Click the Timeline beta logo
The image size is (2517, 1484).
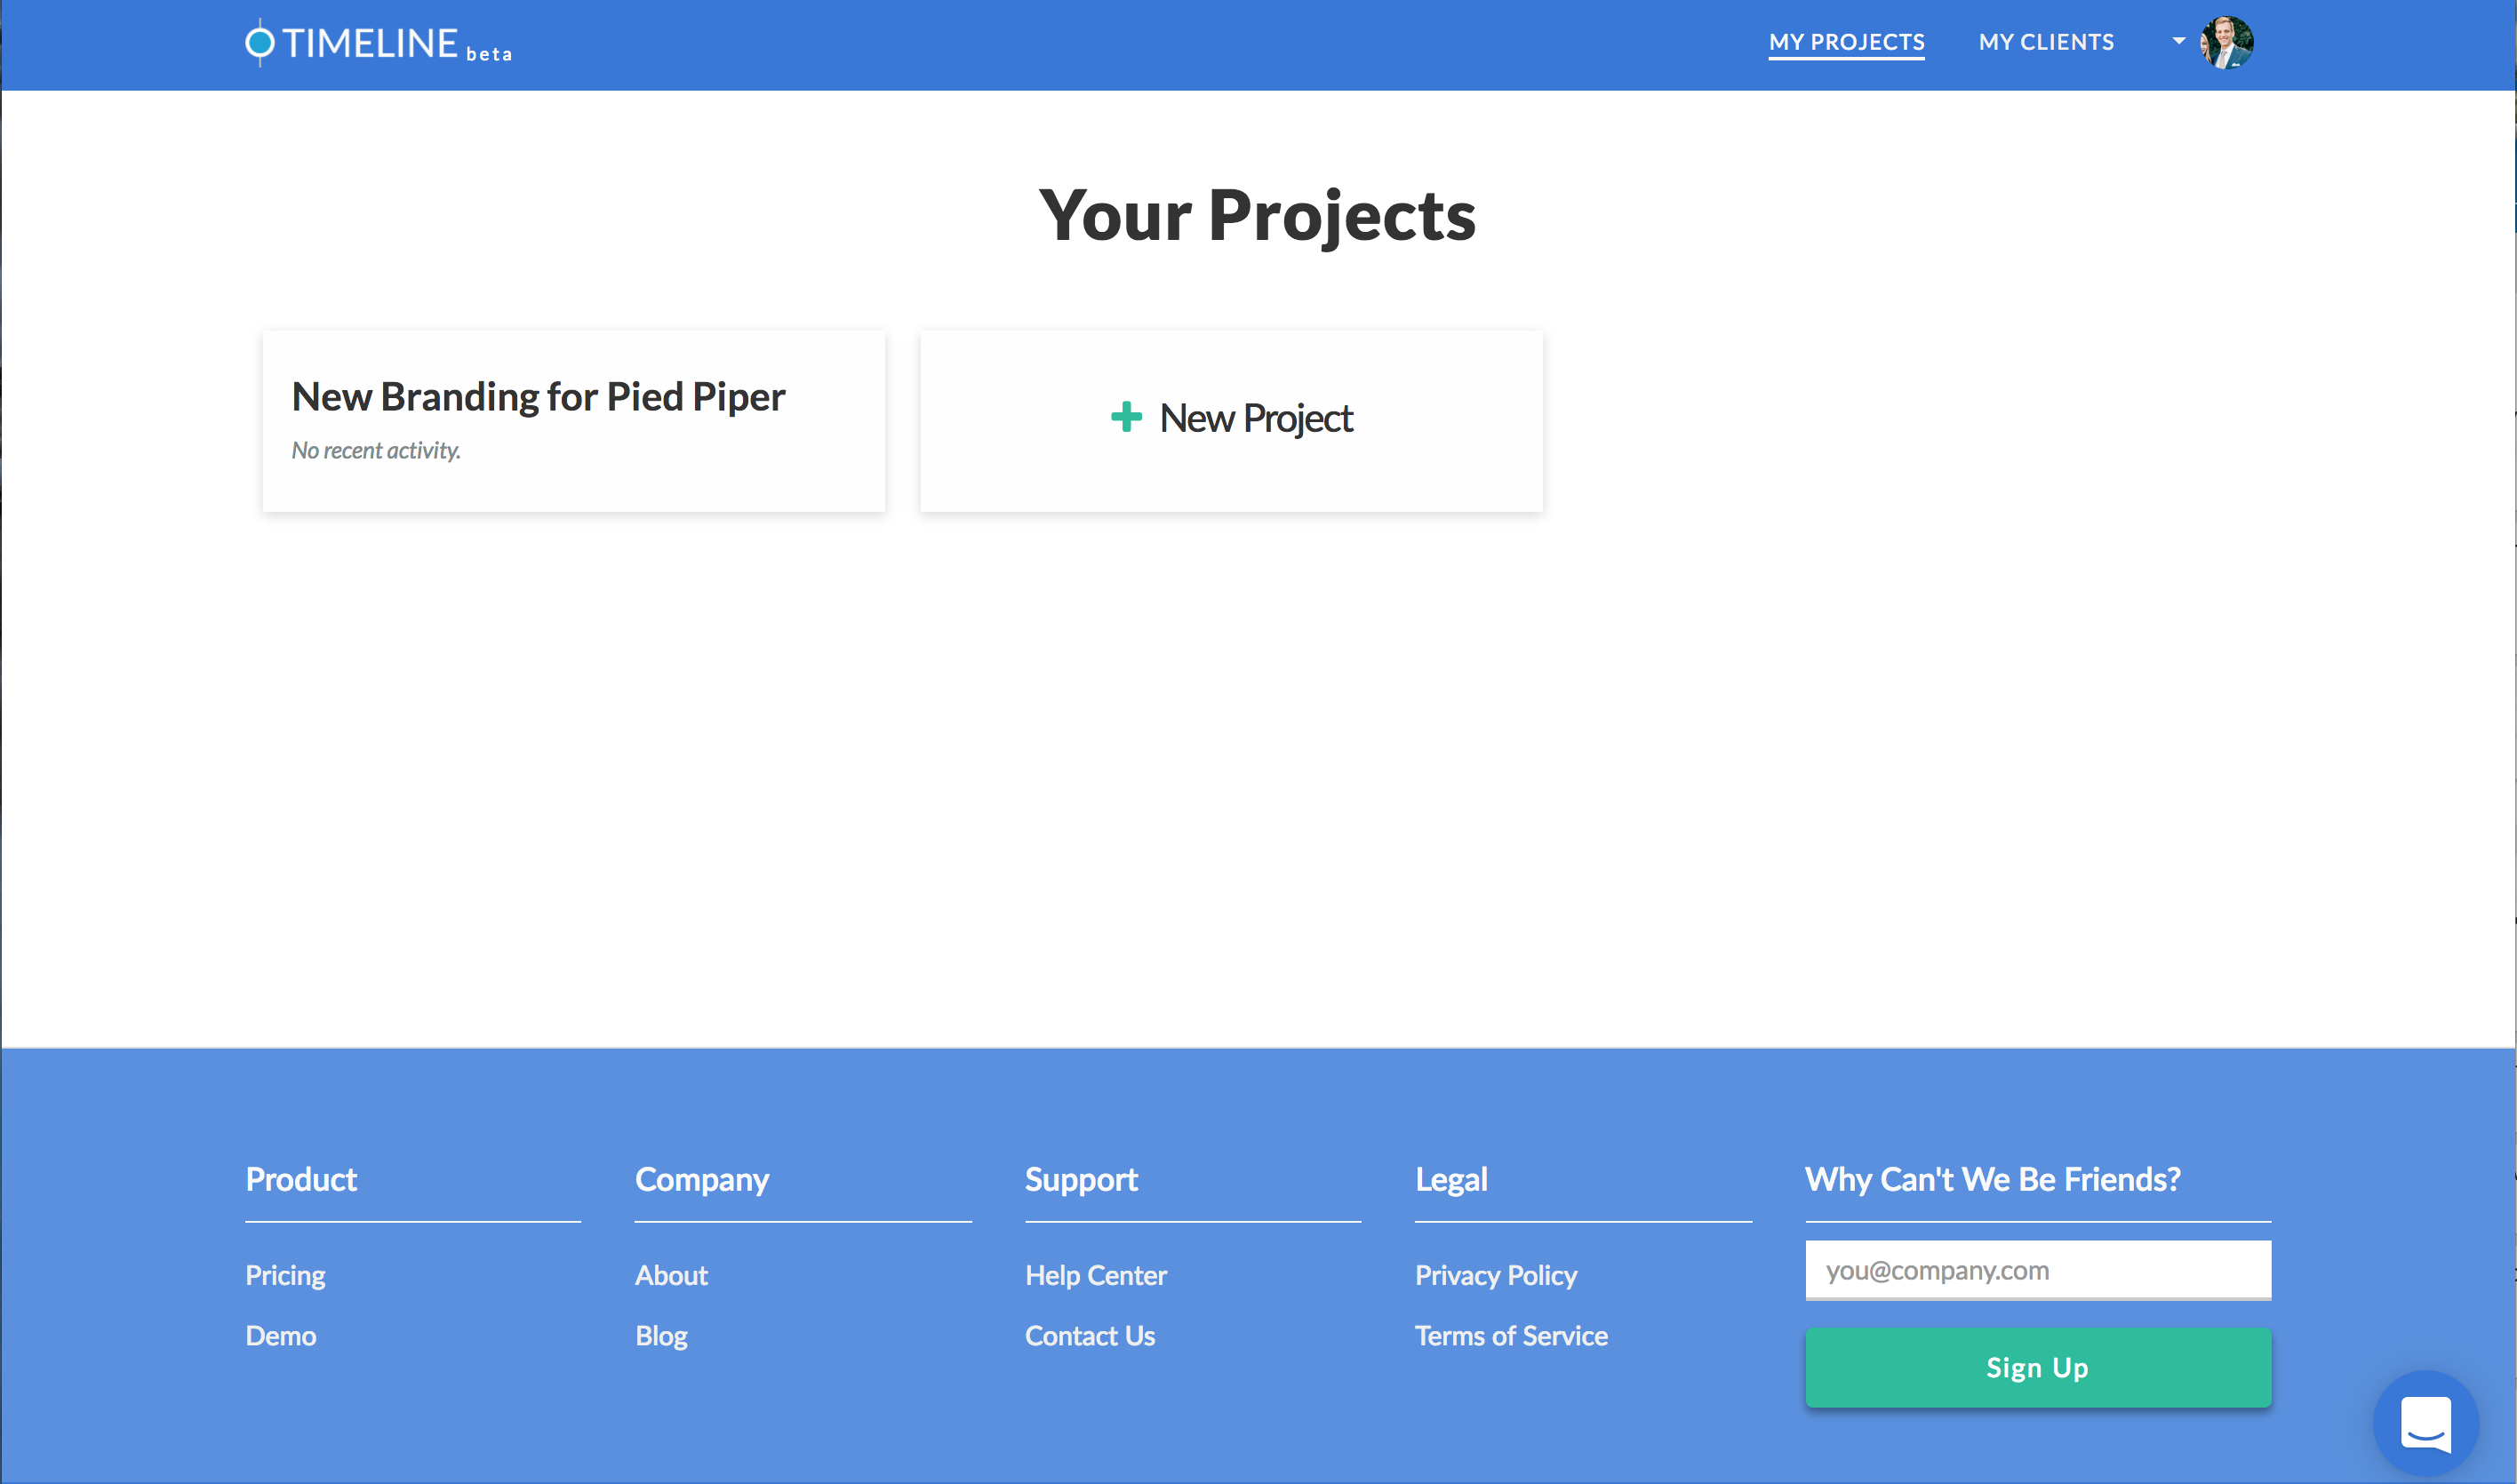(x=379, y=43)
